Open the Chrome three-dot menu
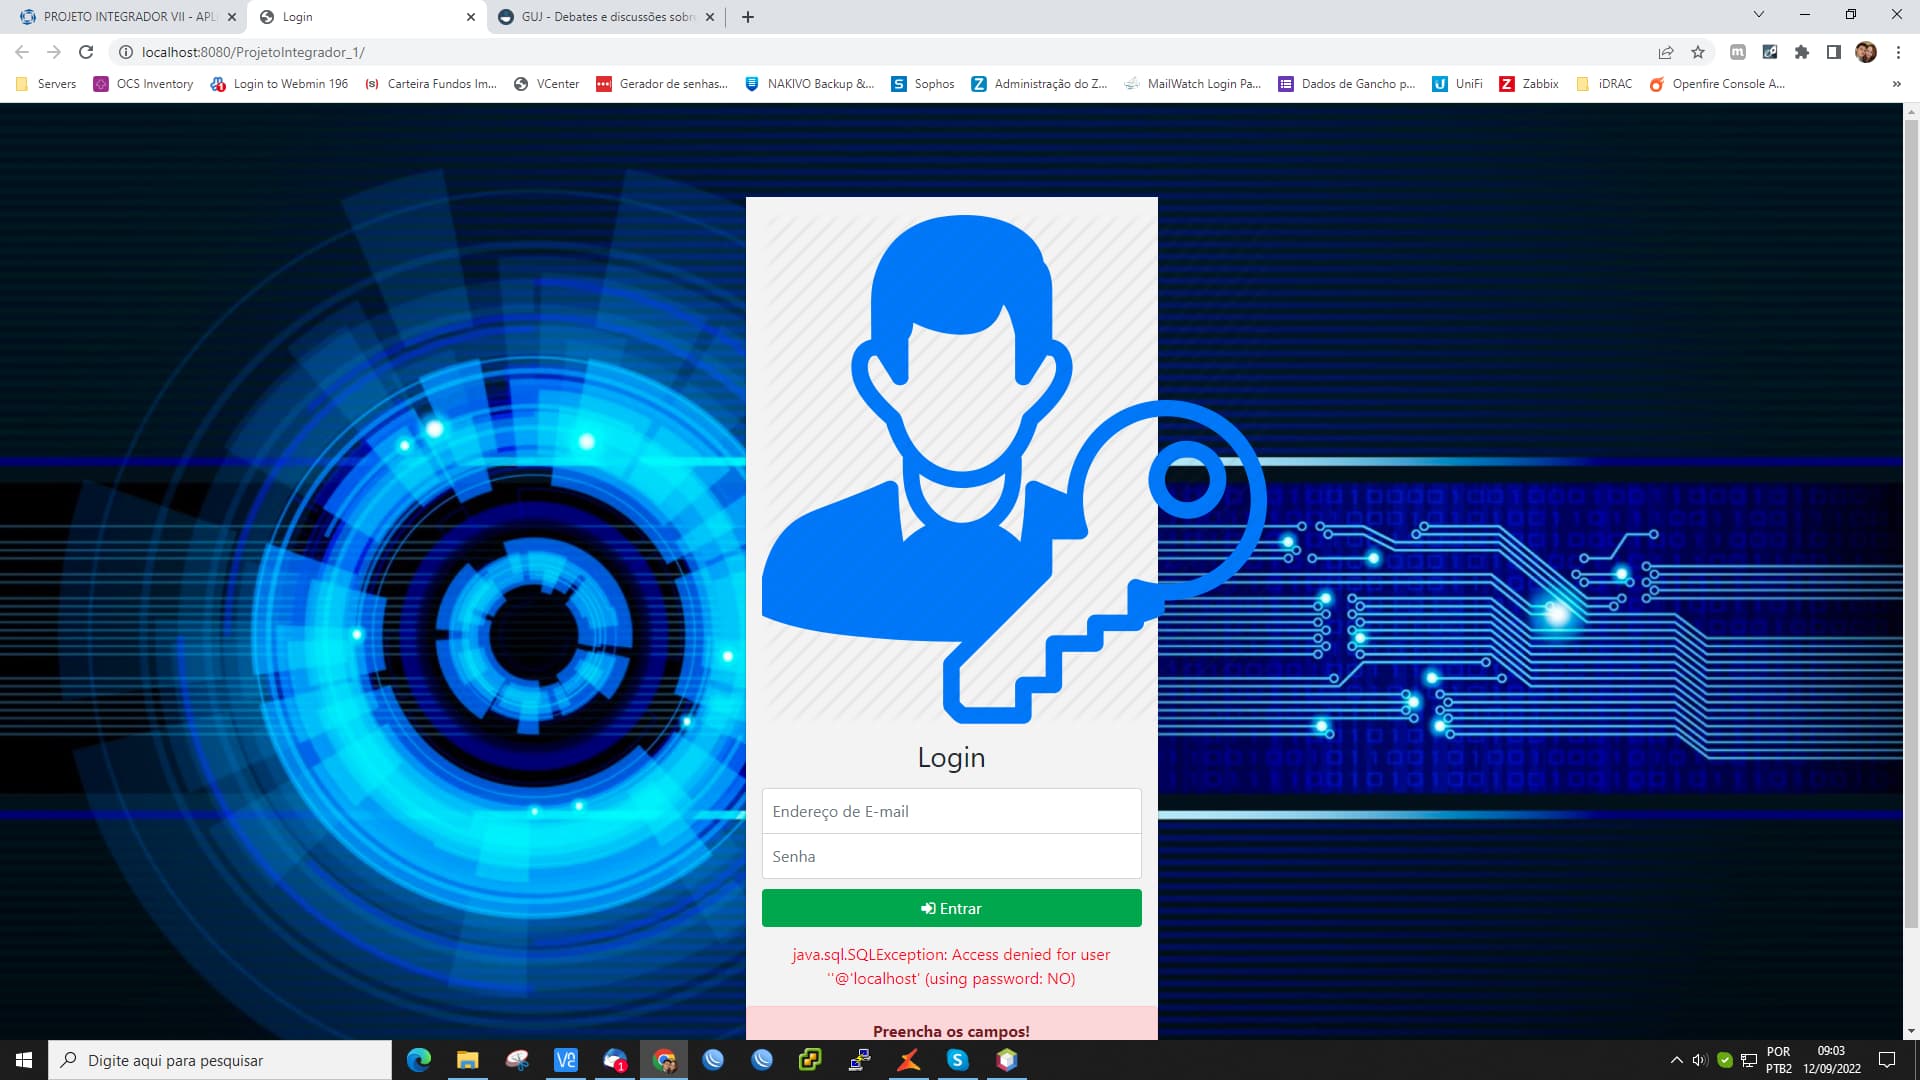 click(x=1898, y=52)
